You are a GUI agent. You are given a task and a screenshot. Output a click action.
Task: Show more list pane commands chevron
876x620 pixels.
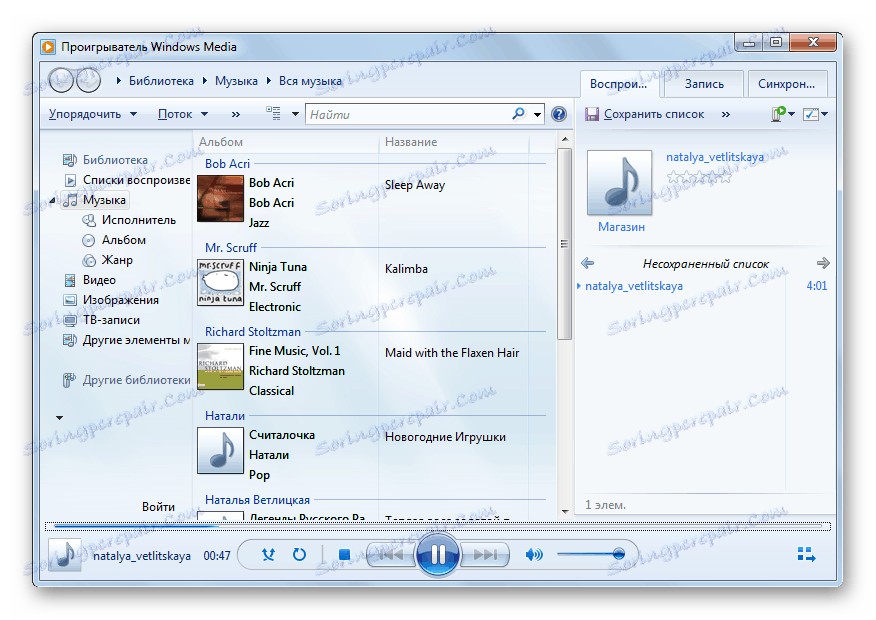click(x=725, y=115)
